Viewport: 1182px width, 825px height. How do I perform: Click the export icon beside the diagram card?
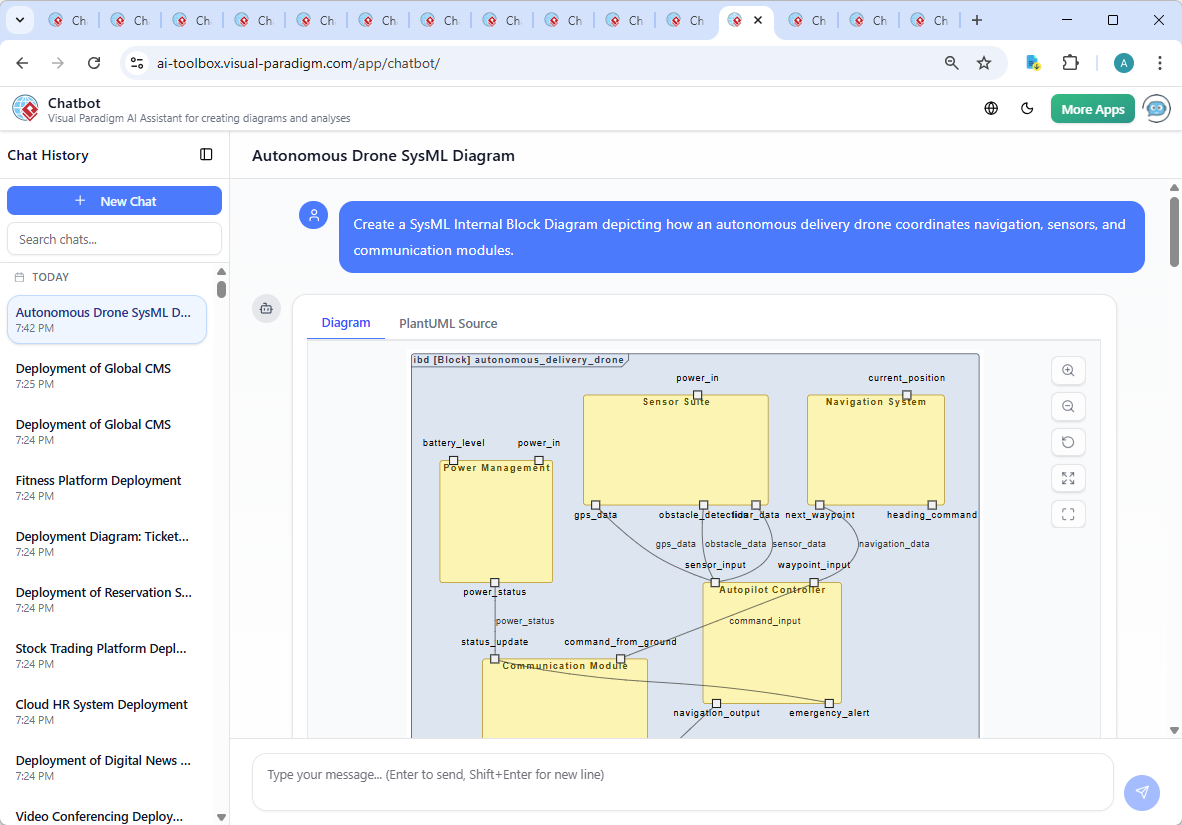[x=266, y=309]
